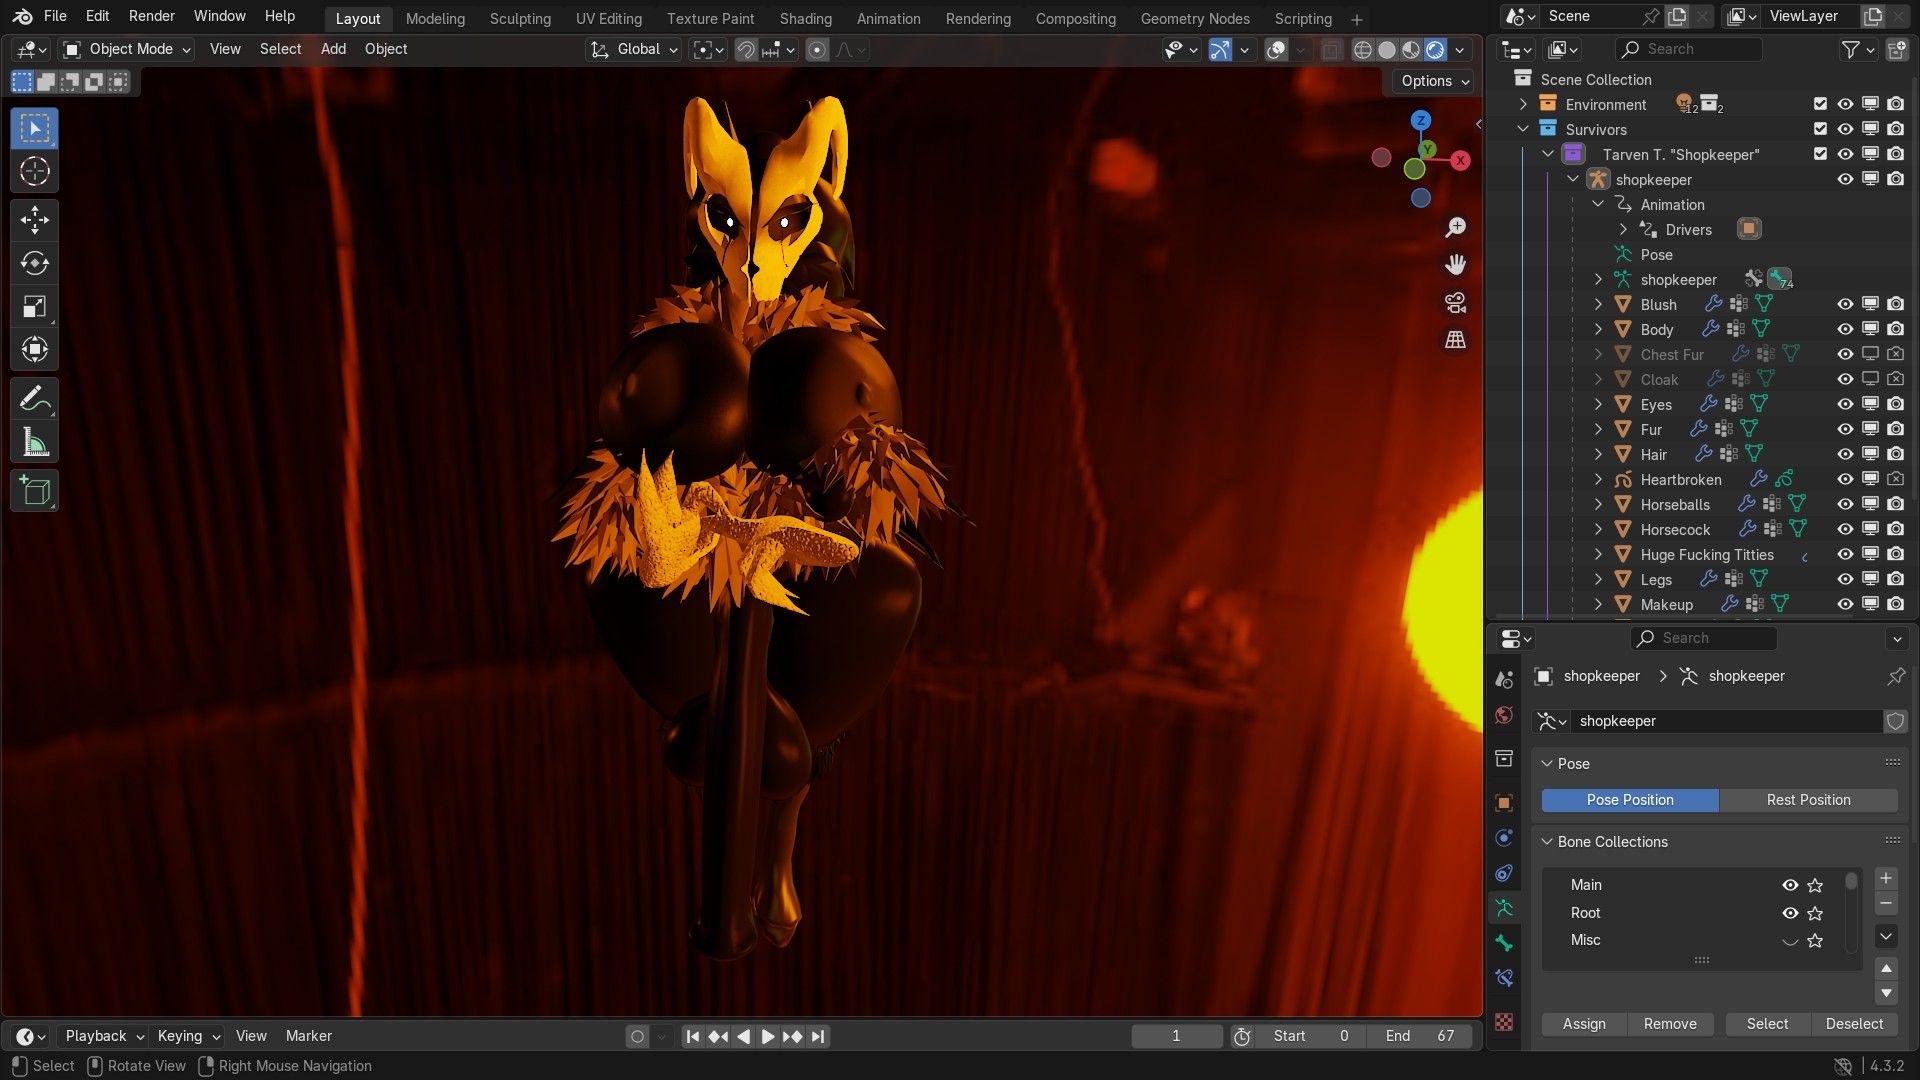Click the Assign button
This screenshot has width=1920, height=1080.
click(1584, 1024)
